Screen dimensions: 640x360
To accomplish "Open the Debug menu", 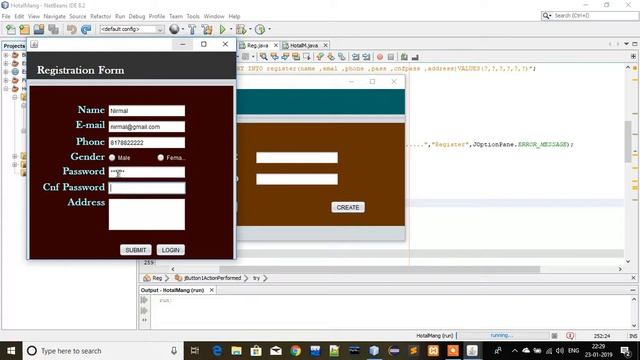I will [137, 16].
